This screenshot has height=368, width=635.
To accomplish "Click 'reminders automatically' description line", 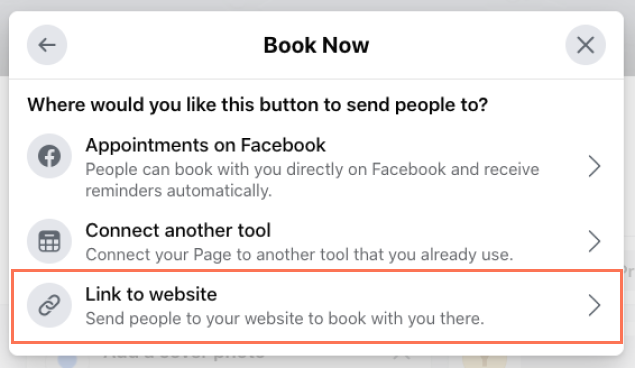I will point(179,191).
